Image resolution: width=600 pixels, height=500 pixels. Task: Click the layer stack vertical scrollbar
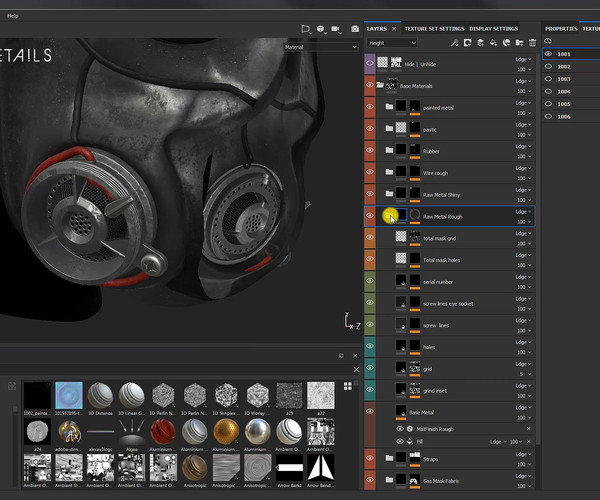pos(538,249)
